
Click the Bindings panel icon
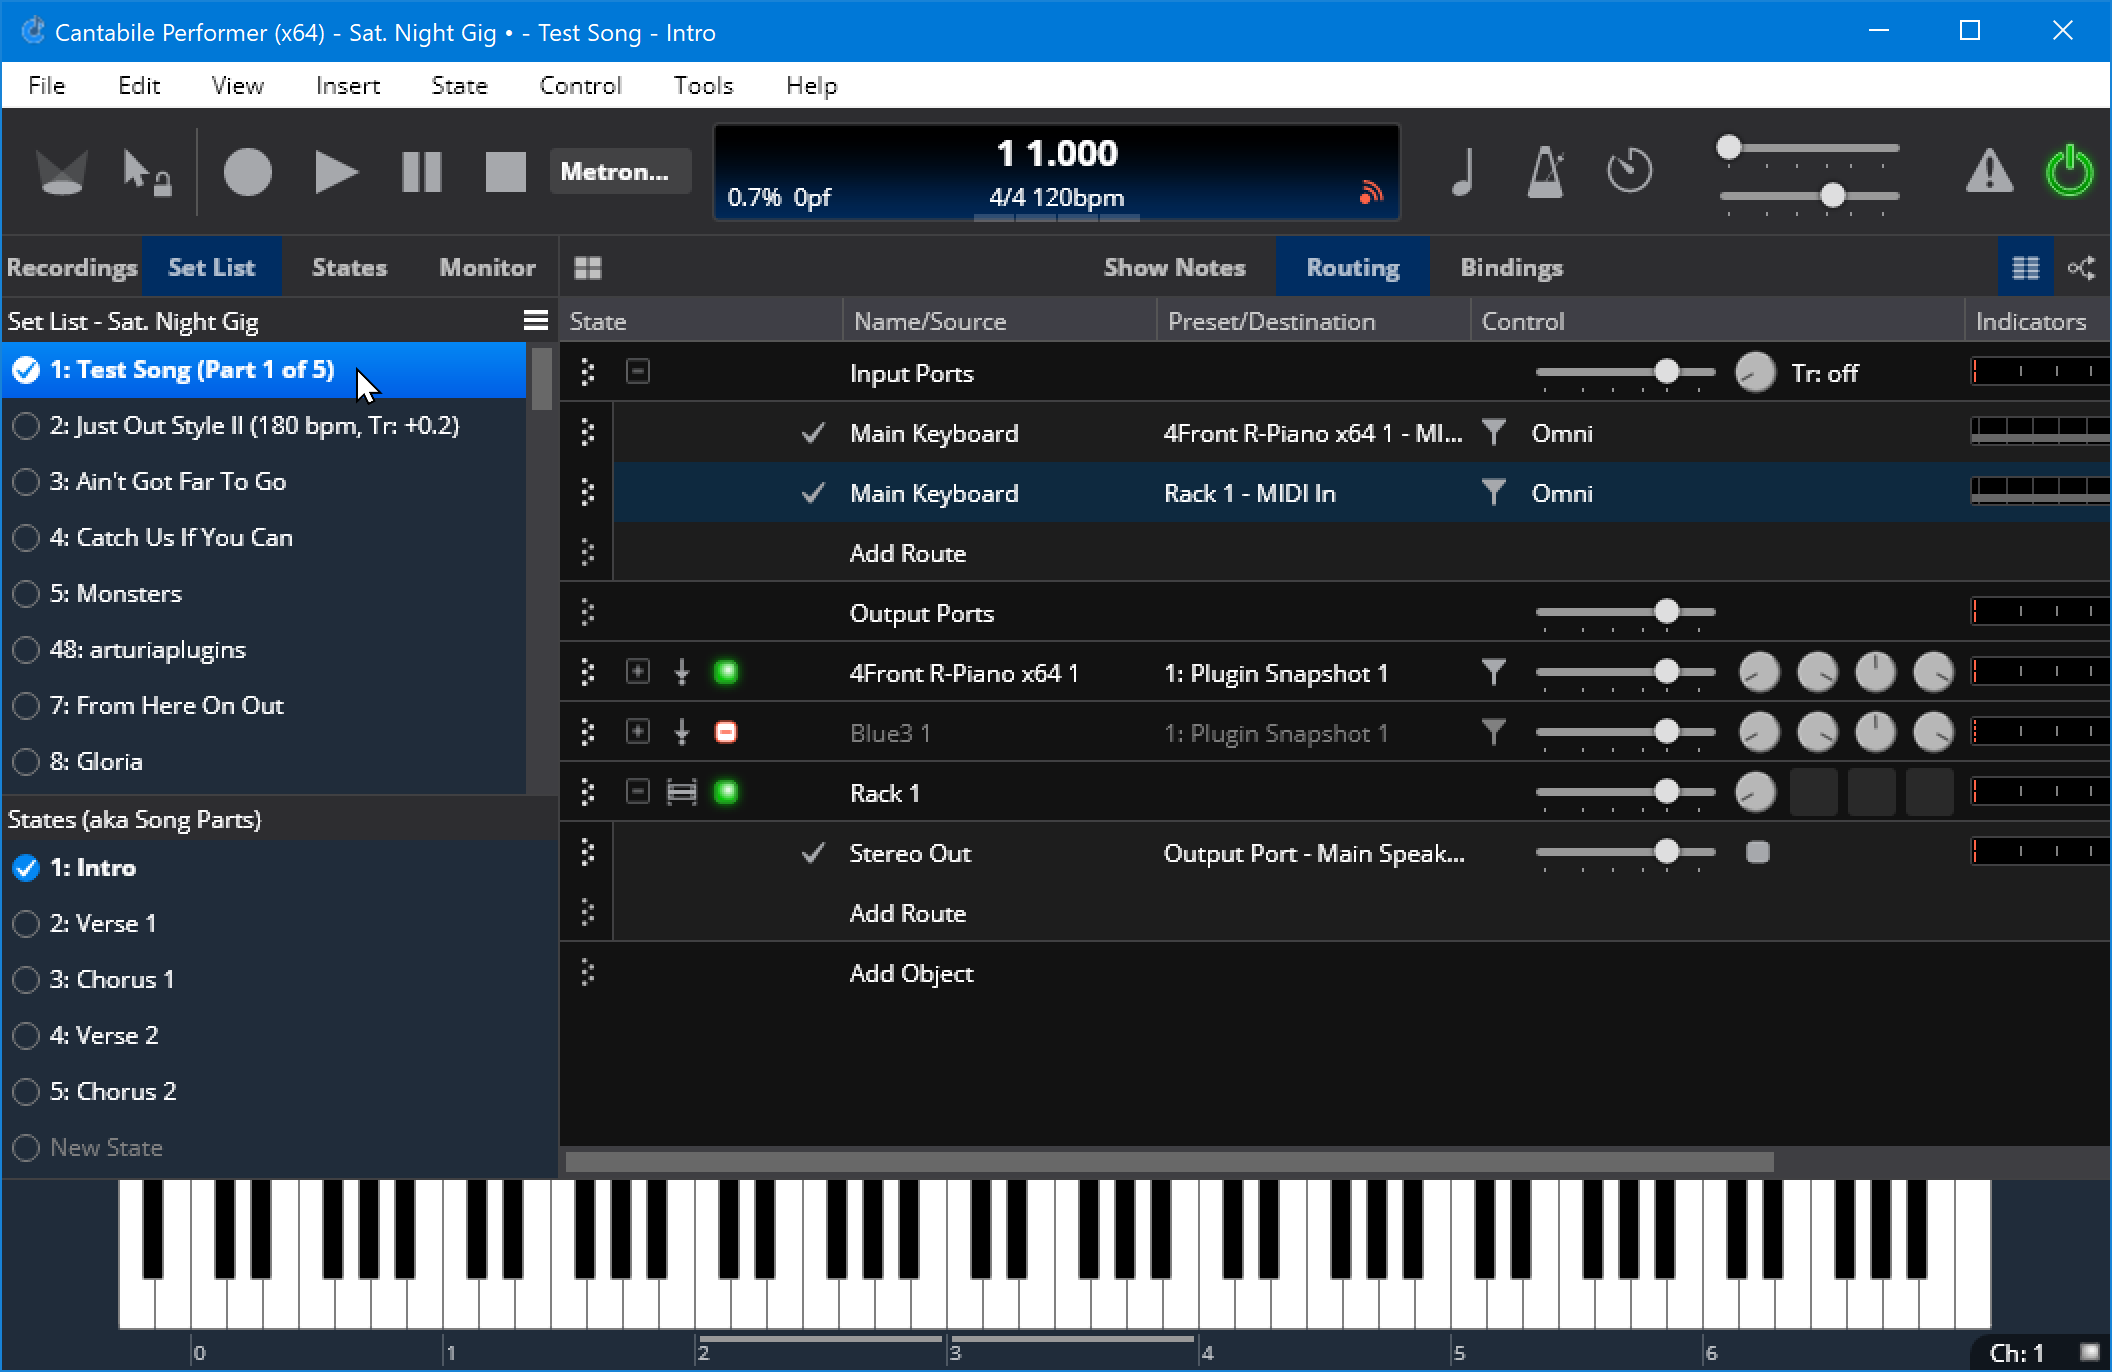(1512, 265)
